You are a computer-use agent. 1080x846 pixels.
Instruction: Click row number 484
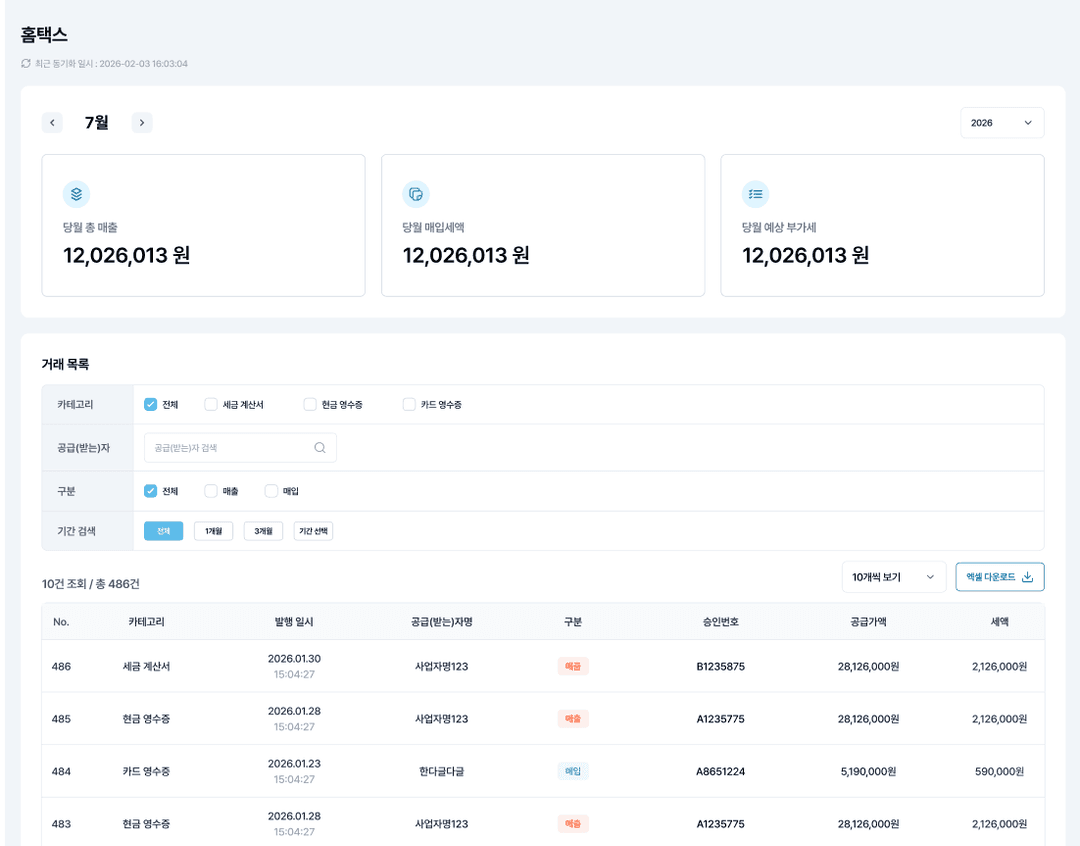coord(61,772)
